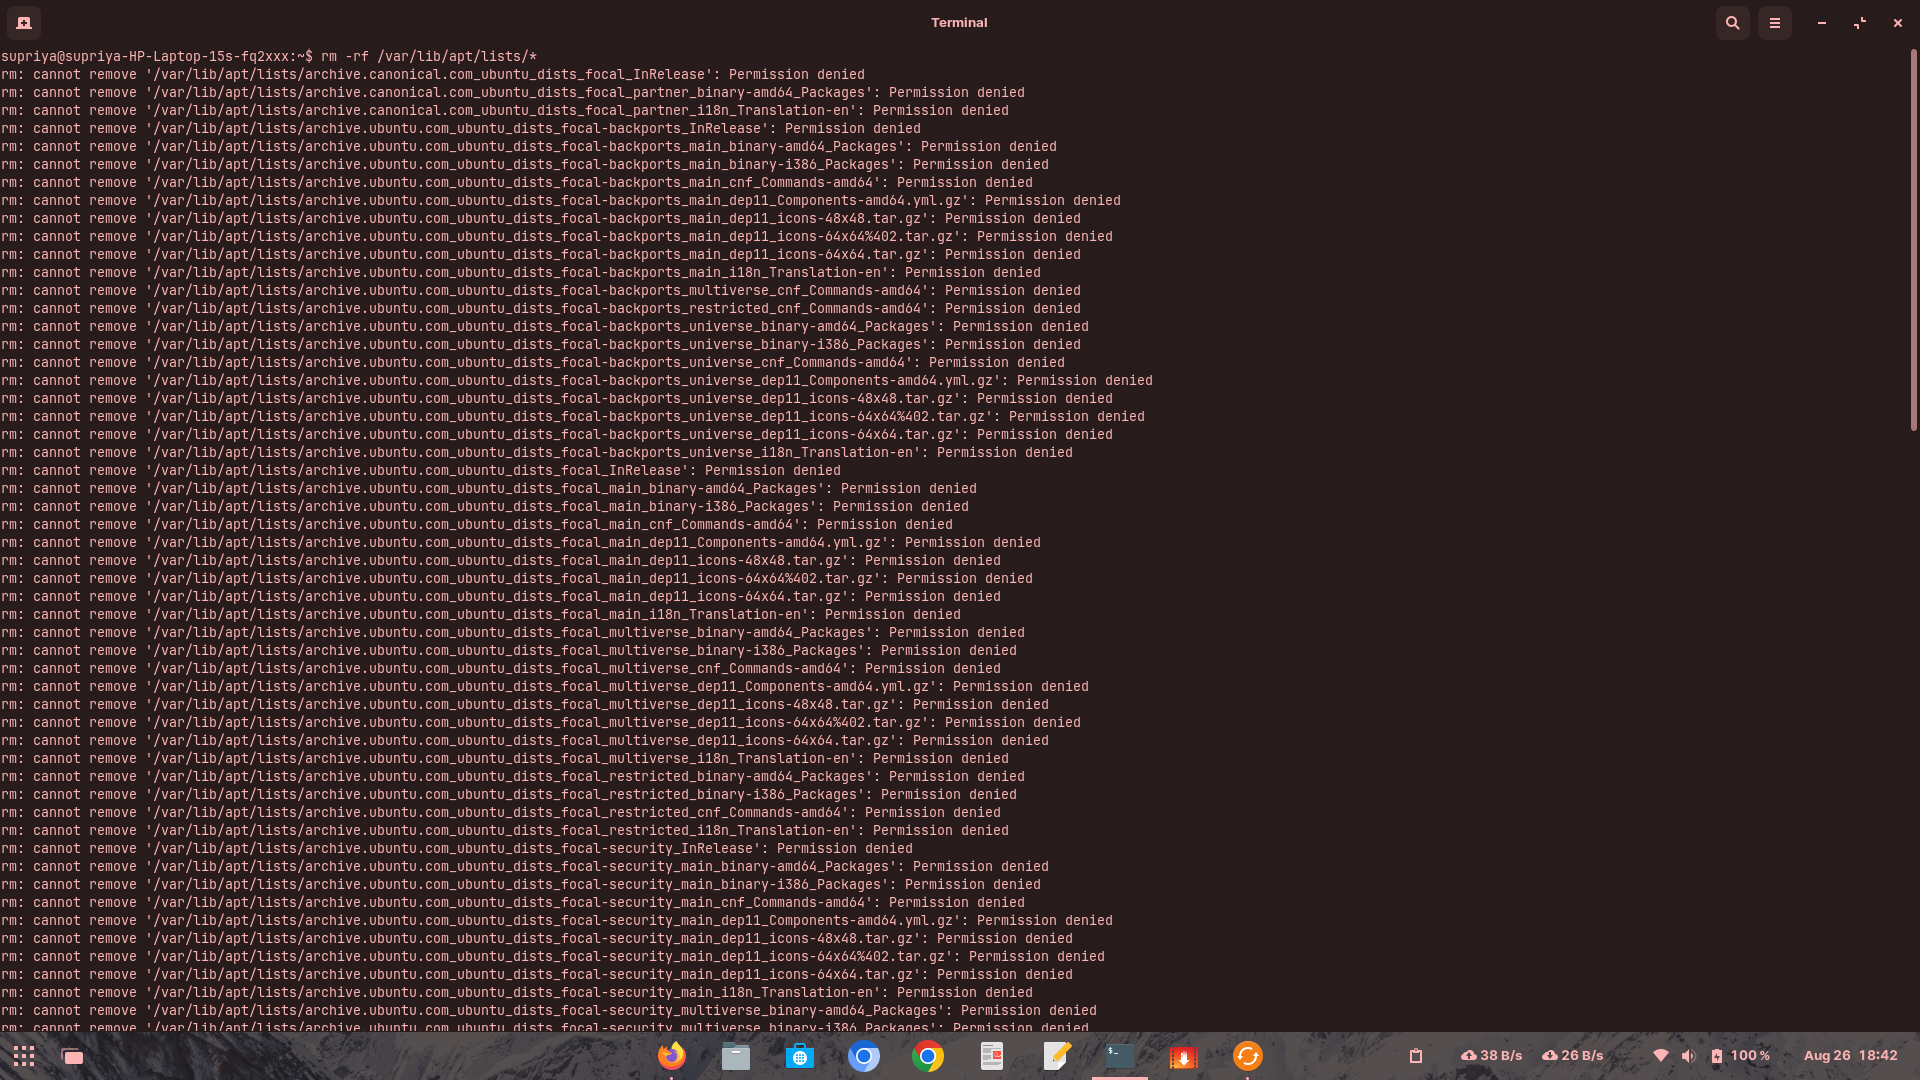Open the workspaces overview icon in taskbar
This screenshot has width=1920, height=1080.
(72, 1056)
